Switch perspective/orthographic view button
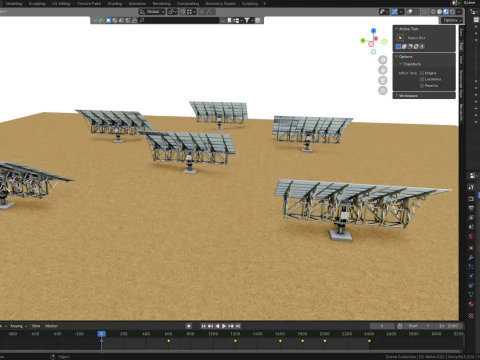This screenshot has height=360, width=480. pyautogui.click(x=383, y=91)
